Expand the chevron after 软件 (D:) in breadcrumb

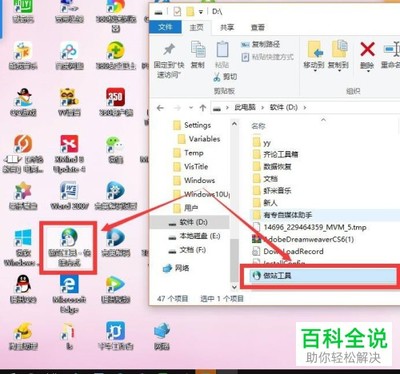point(304,108)
